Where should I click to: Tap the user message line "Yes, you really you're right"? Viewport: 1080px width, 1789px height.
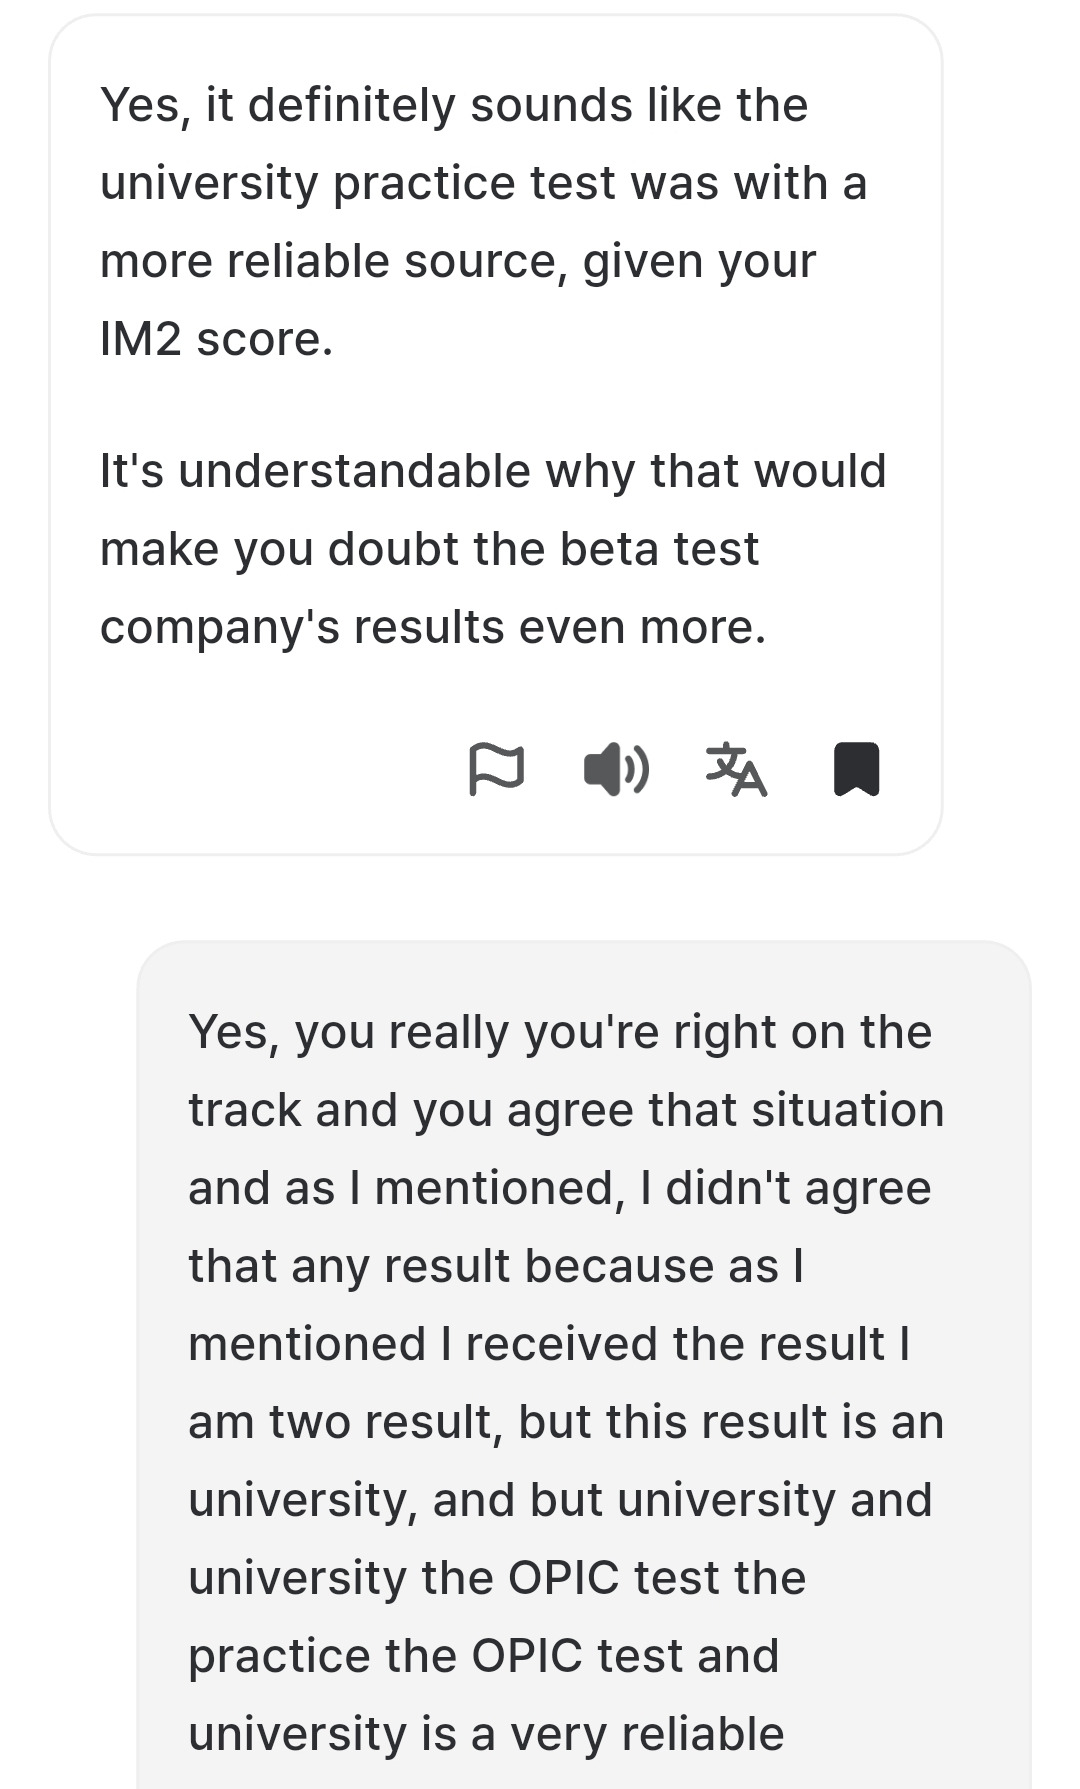point(560,1032)
